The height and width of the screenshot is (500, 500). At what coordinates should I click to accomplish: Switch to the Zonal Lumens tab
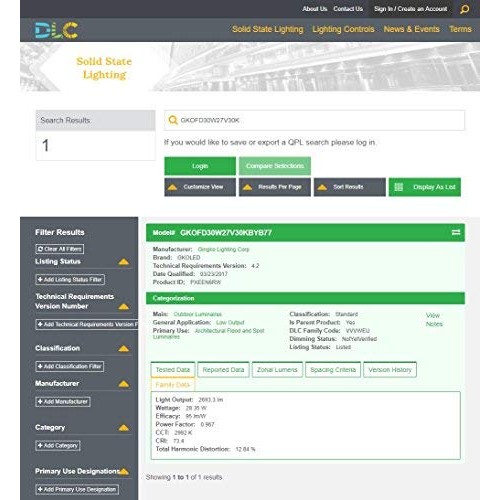click(277, 370)
